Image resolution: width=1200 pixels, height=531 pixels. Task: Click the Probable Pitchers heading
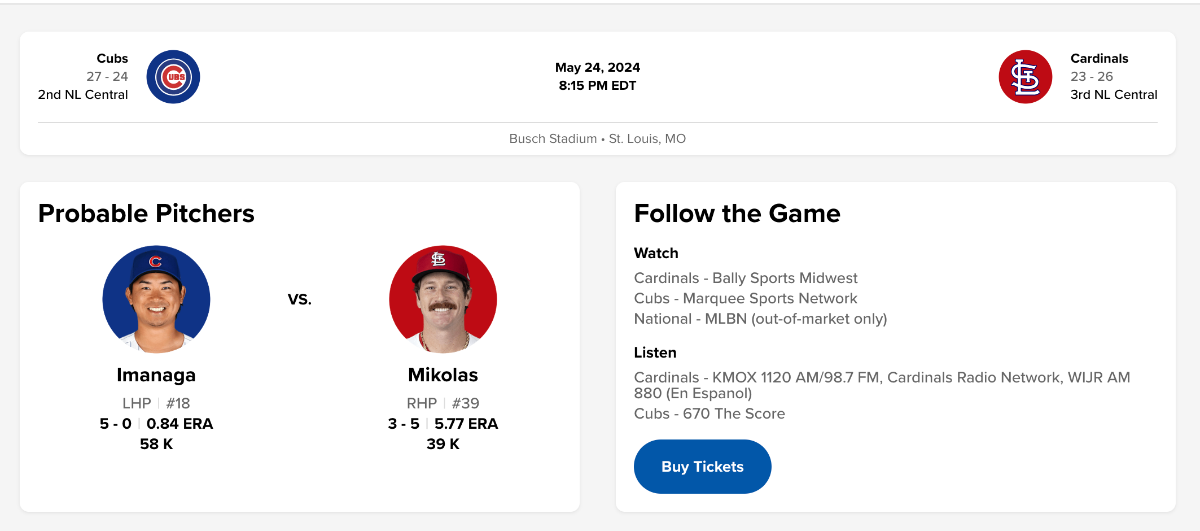coord(146,213)
